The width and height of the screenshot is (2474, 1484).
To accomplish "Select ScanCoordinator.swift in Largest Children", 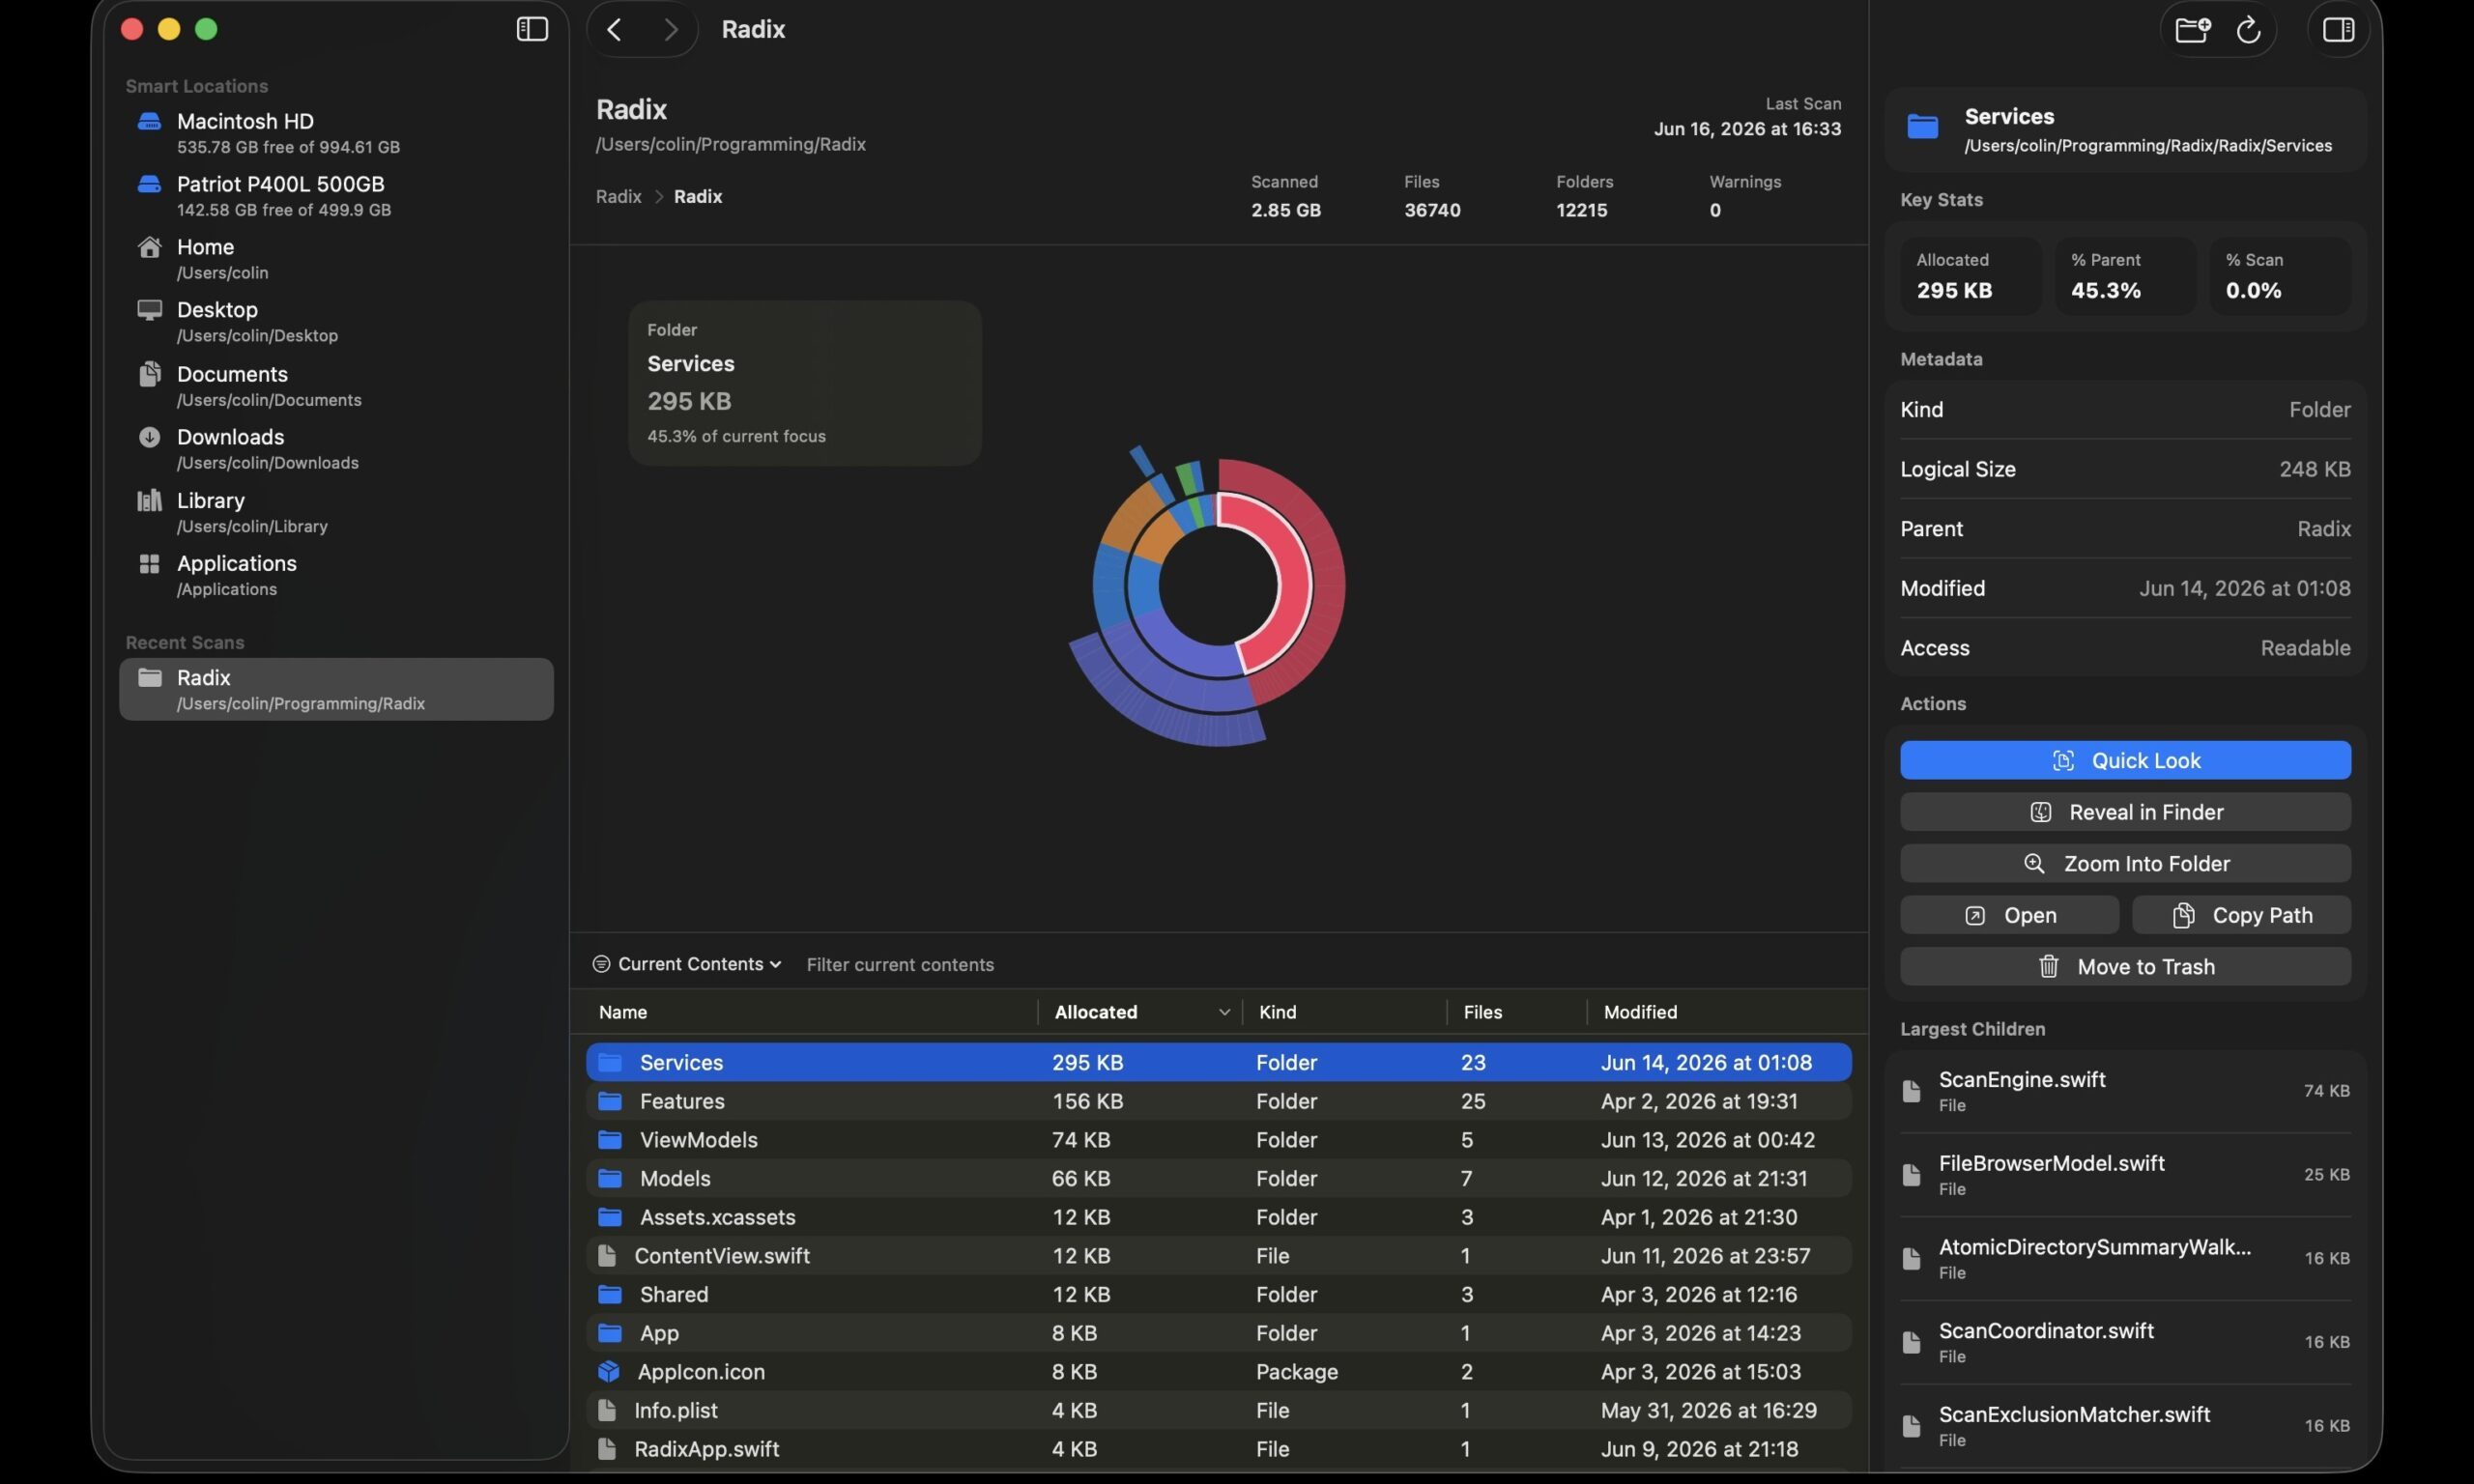I will coord(2125,1343).
